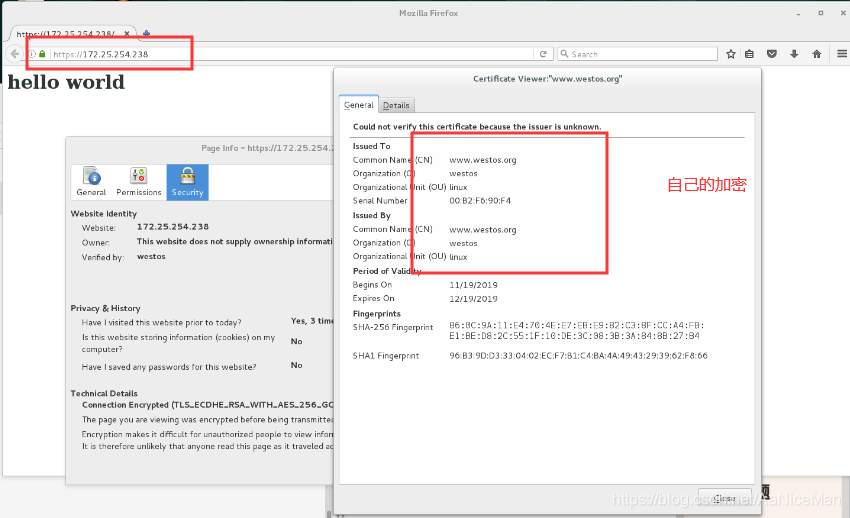Open the Firefox hamburger menu
Screen dimensions: 850x518
(x=842, y=54)
